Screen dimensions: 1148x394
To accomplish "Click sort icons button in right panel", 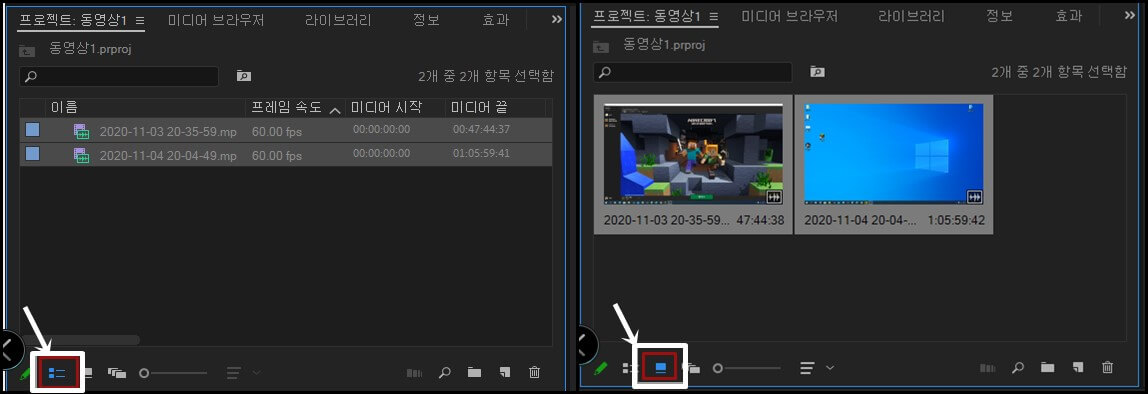I will [807, 368].
